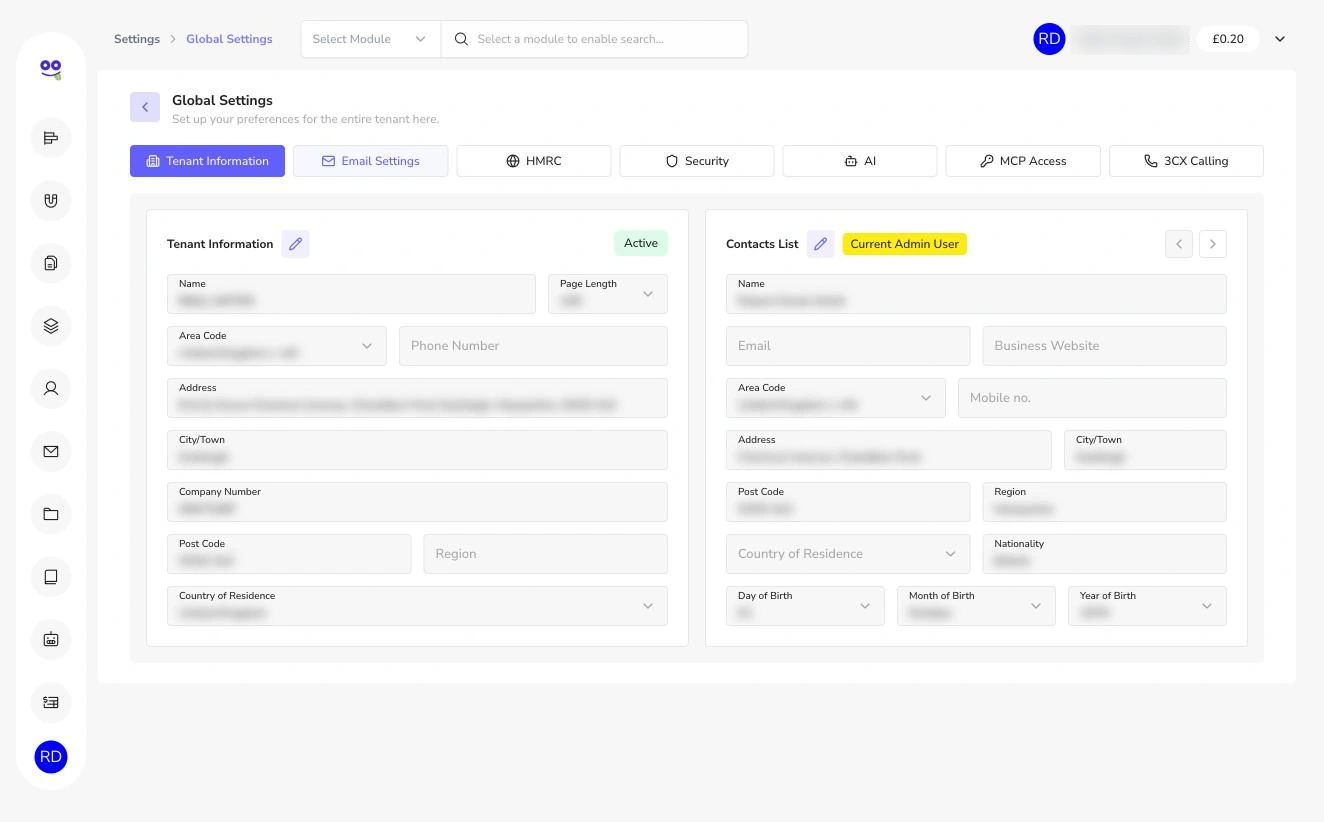Open the book icon in sidebar
The height and width of the screenshot is (822, 1324).
[x=51, y=577]
